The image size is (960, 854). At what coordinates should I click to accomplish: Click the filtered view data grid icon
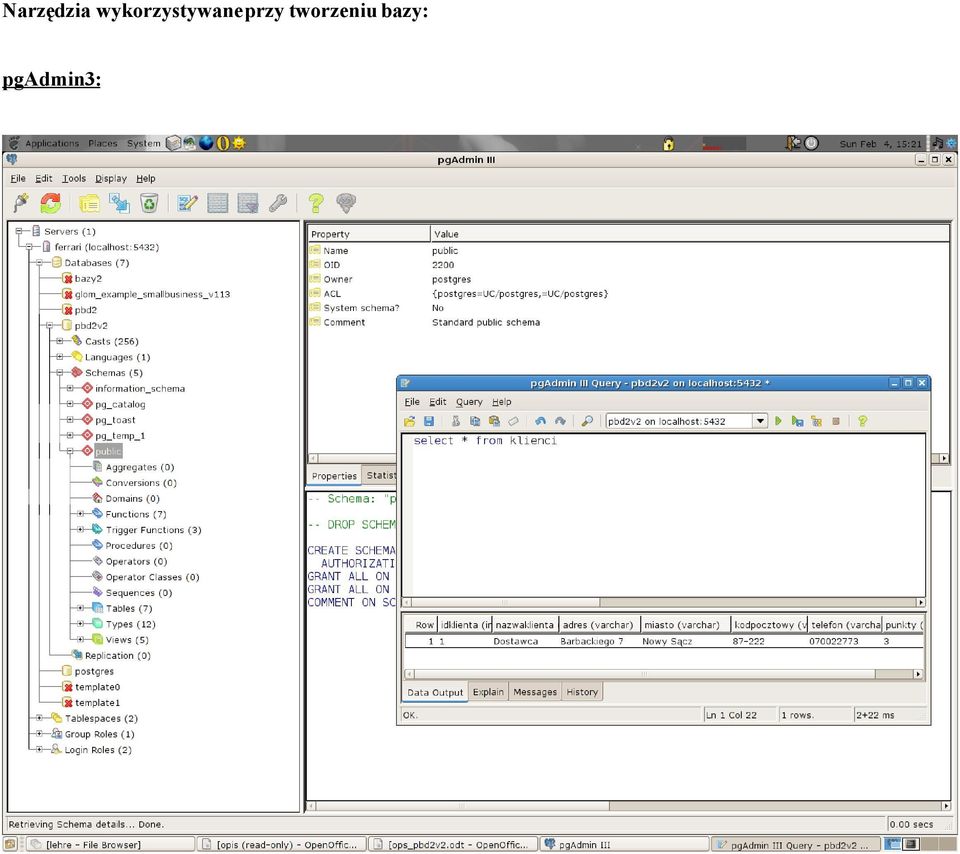(247, 203)
